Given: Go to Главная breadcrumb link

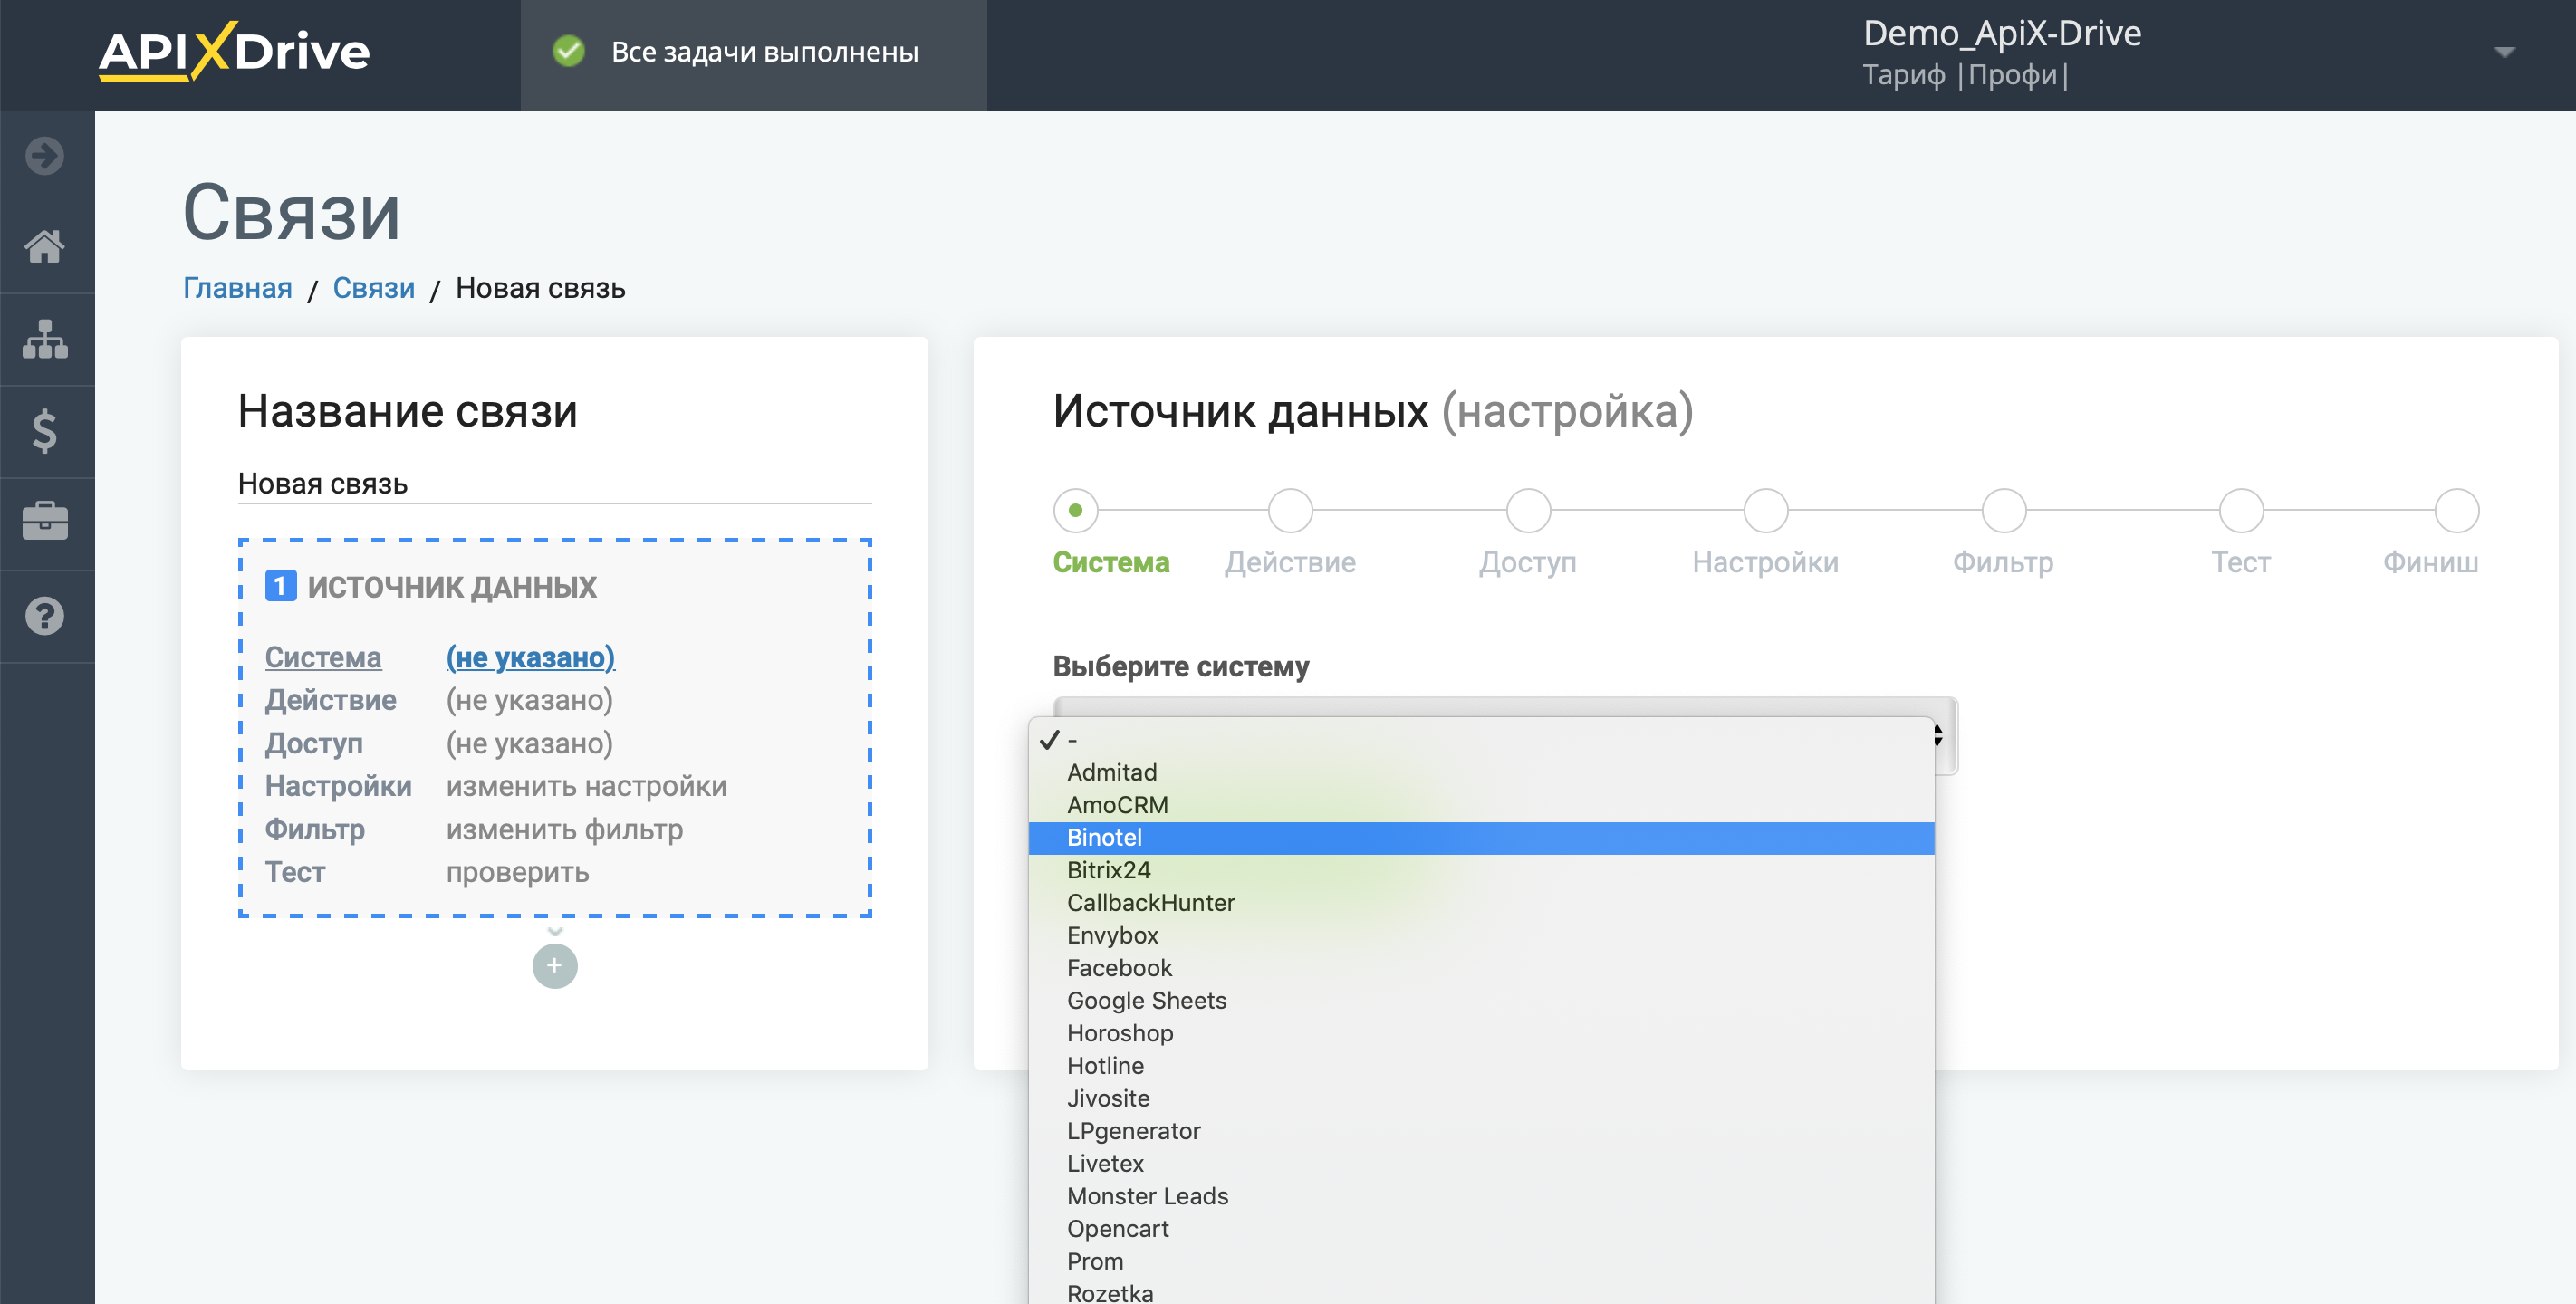Looking at the screenshot, I should pos(238,288).
